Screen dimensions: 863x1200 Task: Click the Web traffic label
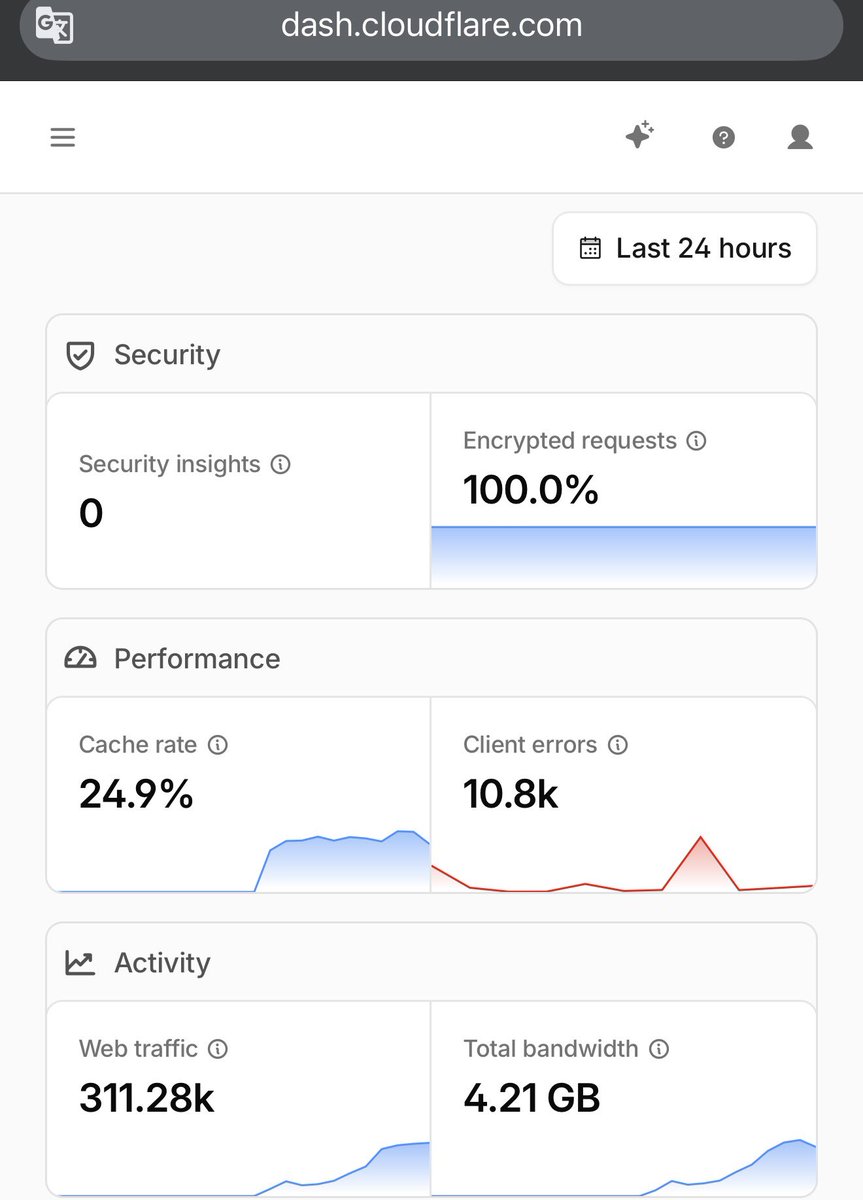(138, 1048)
